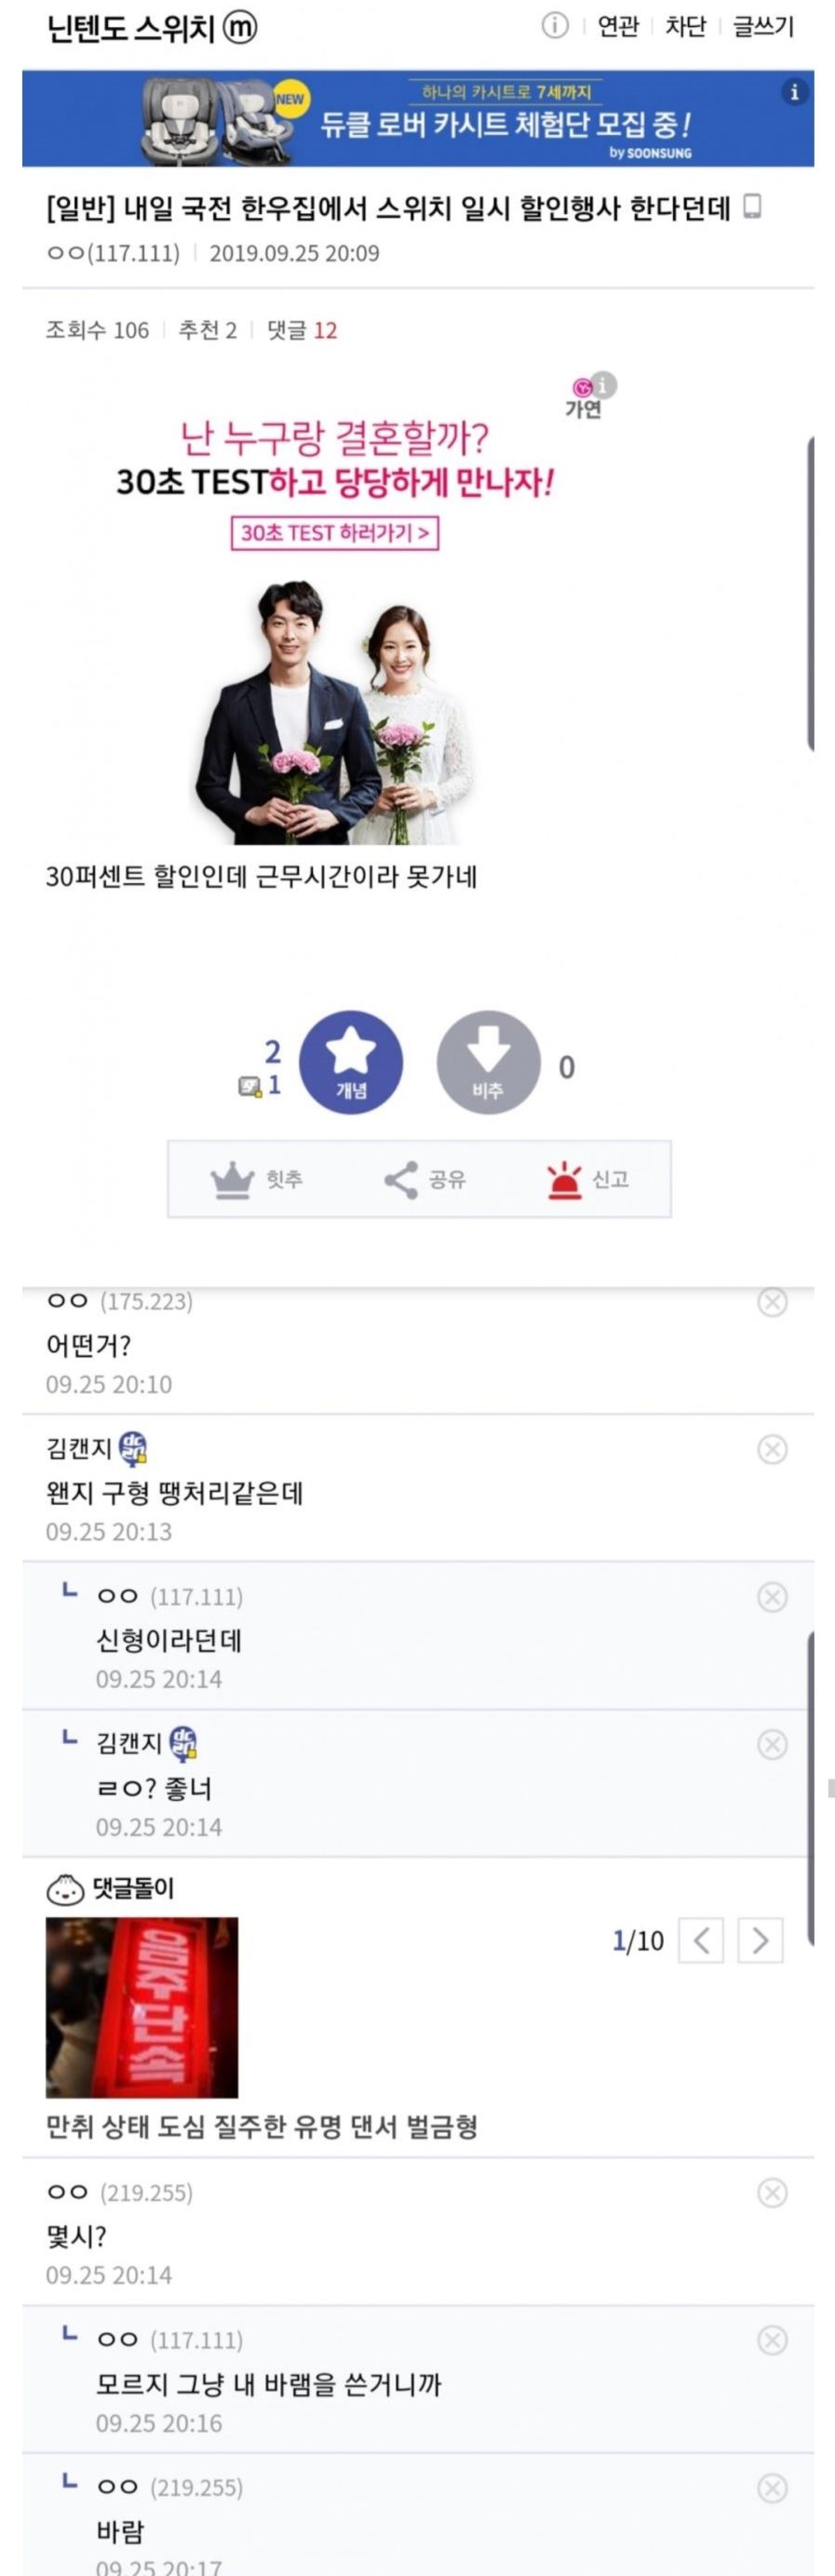Click the '30초 TEST 하러가기' button
Viewport: 835px width, 2576px height.
point(335,533)
